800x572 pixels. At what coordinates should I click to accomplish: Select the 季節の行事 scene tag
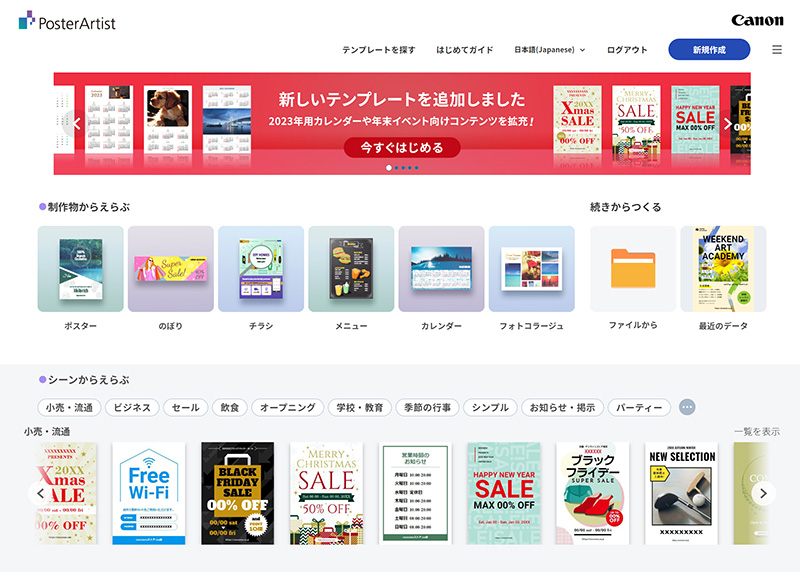click(428, 407)
